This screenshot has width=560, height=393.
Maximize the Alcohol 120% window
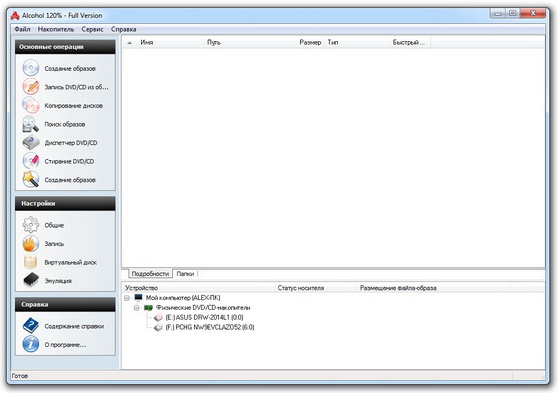(512, 14)
